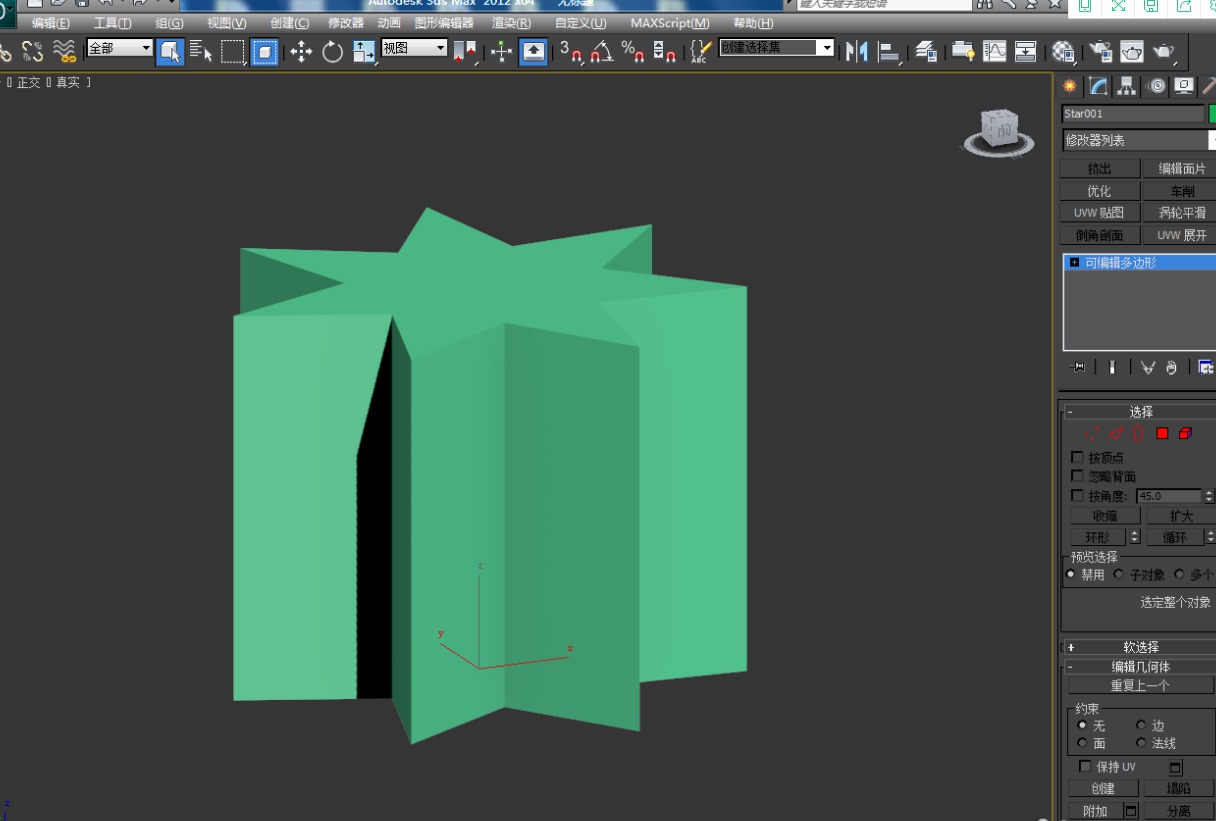Screen dimensions: 1216x821
Task: Open the MAXScript(M) menu
Action: point(670,23)
